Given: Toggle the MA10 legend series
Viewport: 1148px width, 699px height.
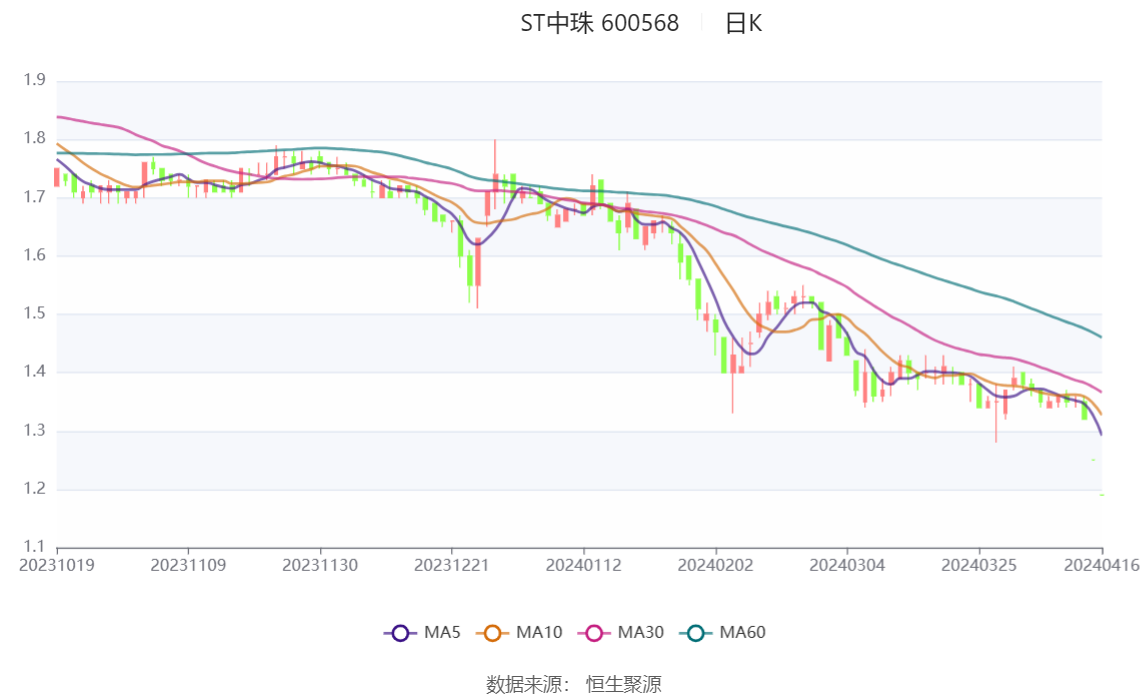Looking at the screenshot, I should pos(519,632).
